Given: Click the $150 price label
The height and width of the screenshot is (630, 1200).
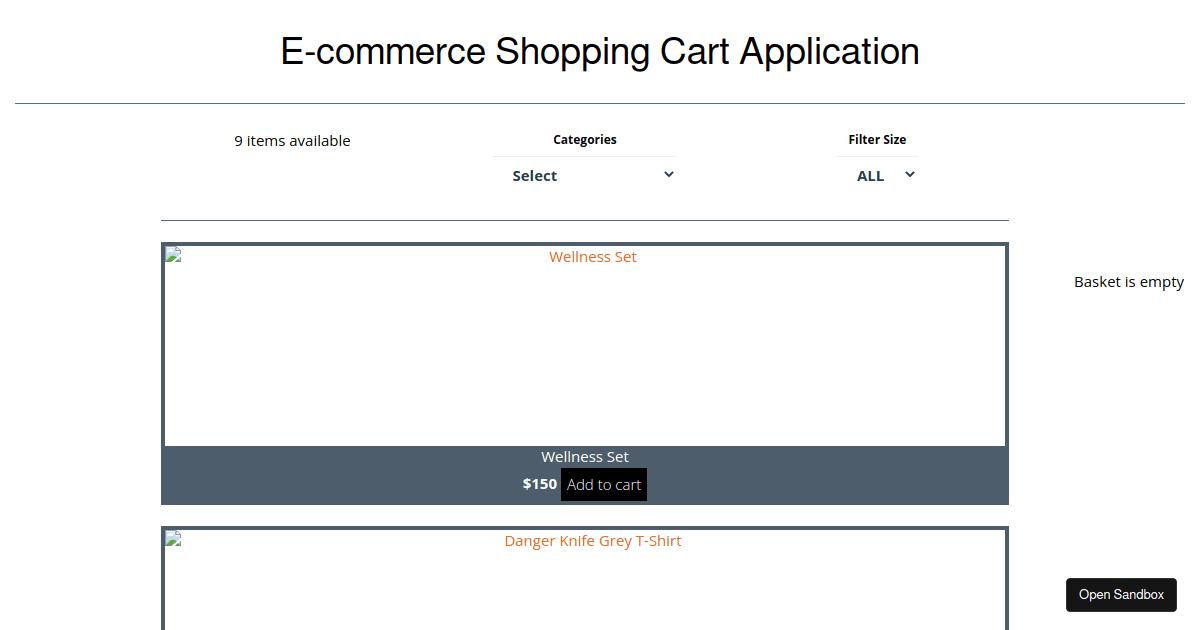Looking at the screenshot, I should coord(539,483).
